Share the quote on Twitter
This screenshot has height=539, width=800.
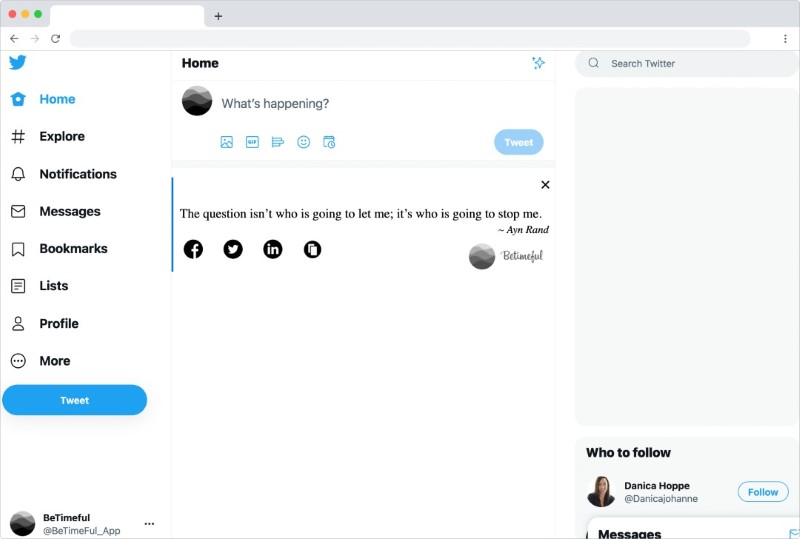[233, 249]
